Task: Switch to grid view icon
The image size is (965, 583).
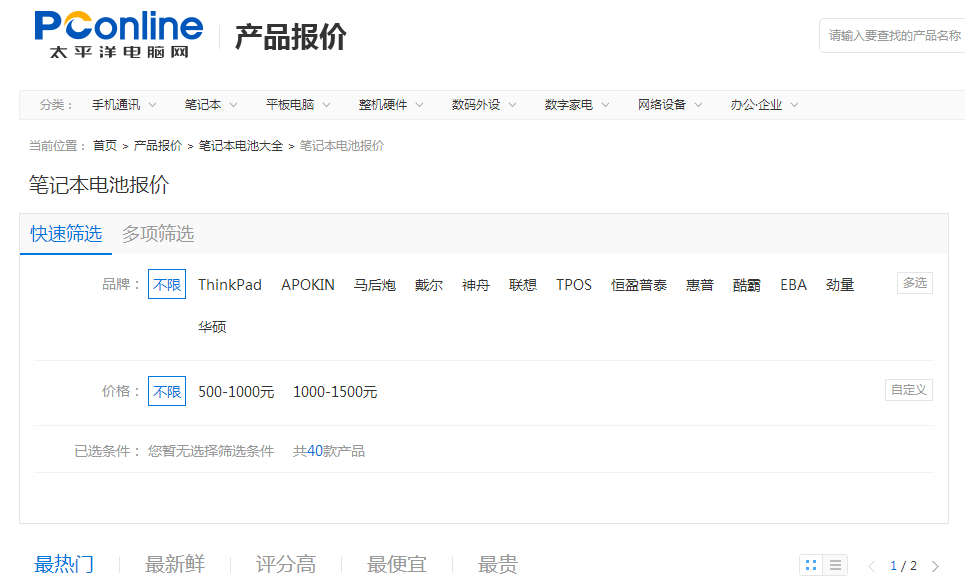Action: [811, 565]
